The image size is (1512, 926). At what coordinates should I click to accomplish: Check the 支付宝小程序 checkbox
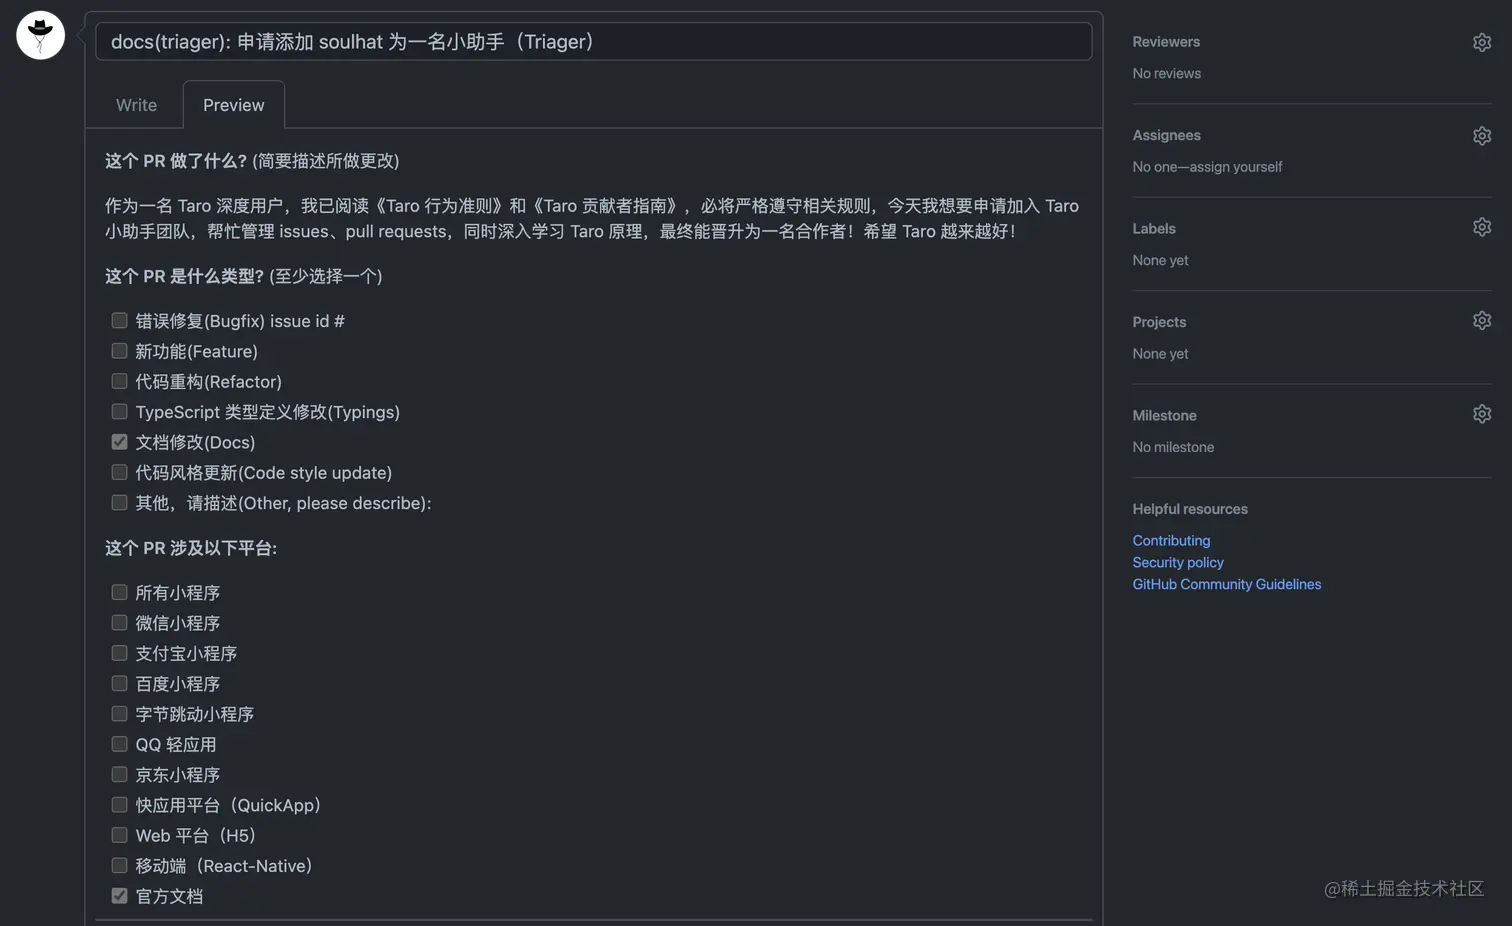(119, 653)
